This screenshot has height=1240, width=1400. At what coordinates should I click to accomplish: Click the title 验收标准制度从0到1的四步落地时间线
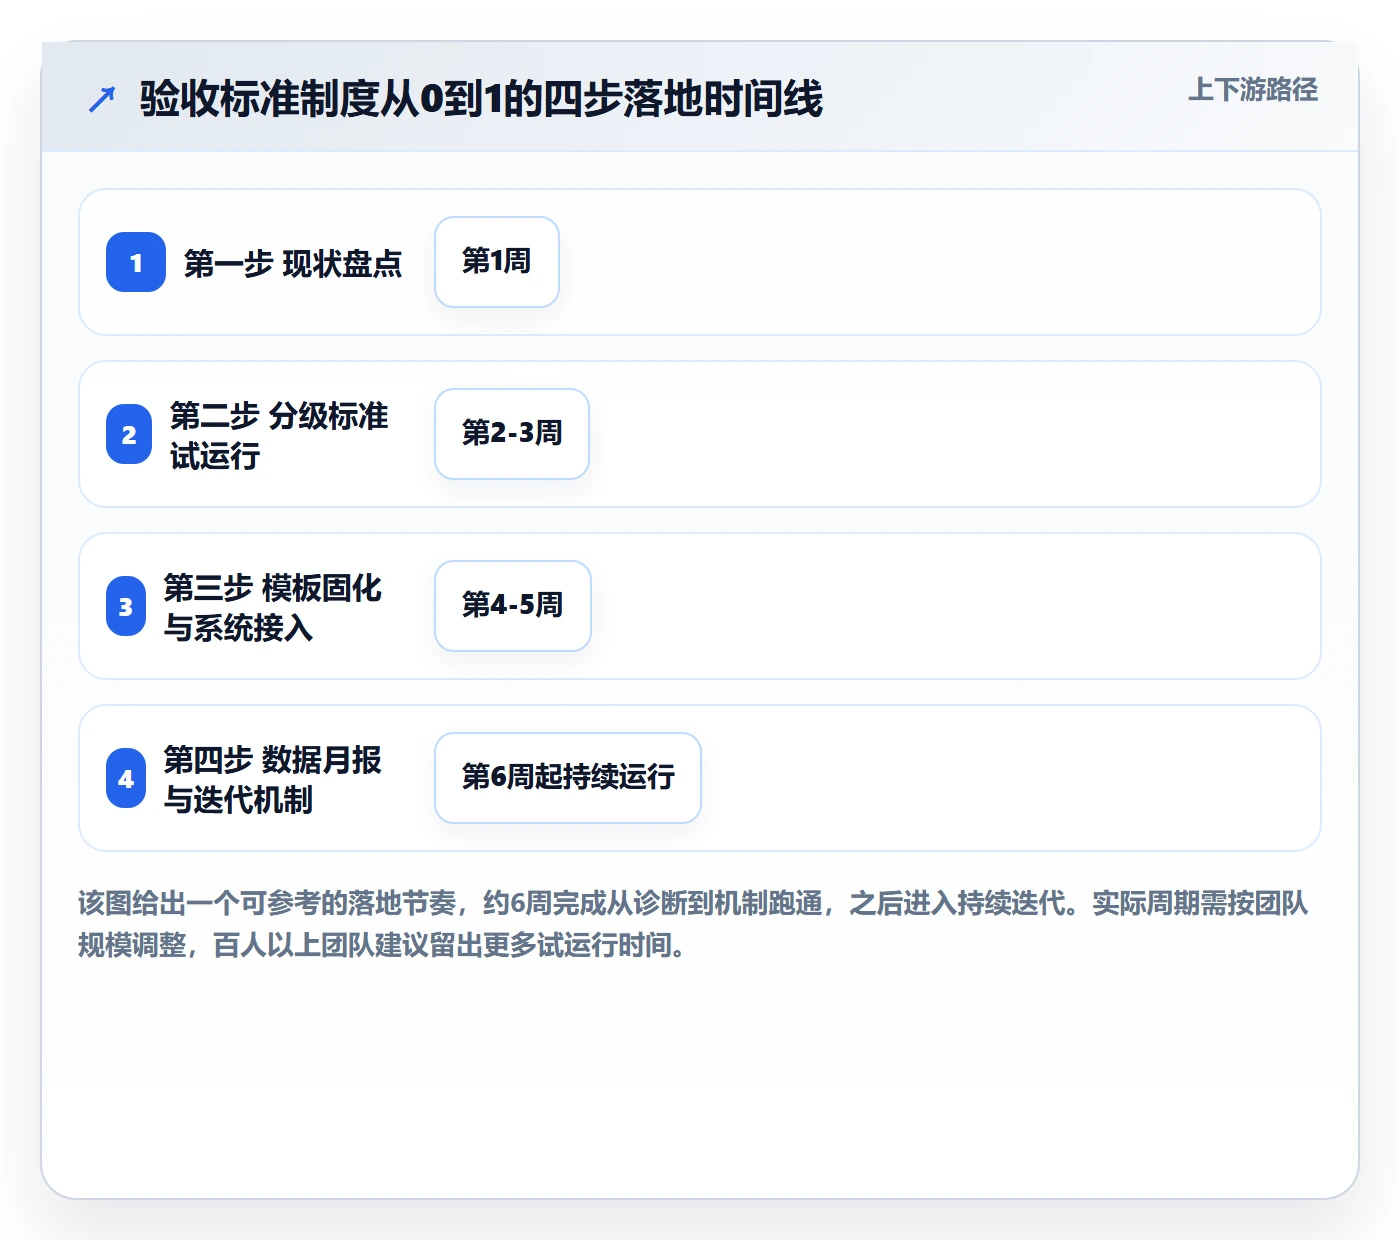pos(481,99)
